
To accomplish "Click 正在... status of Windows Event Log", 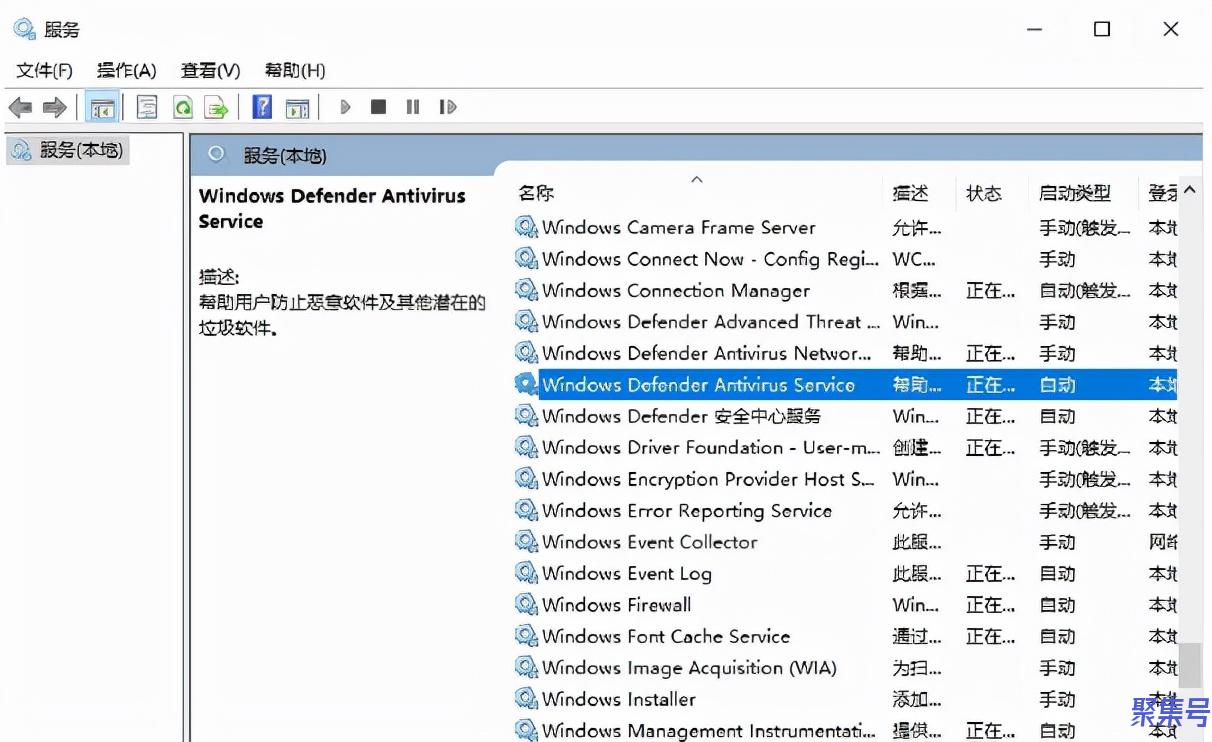I will tap(991, 573).
